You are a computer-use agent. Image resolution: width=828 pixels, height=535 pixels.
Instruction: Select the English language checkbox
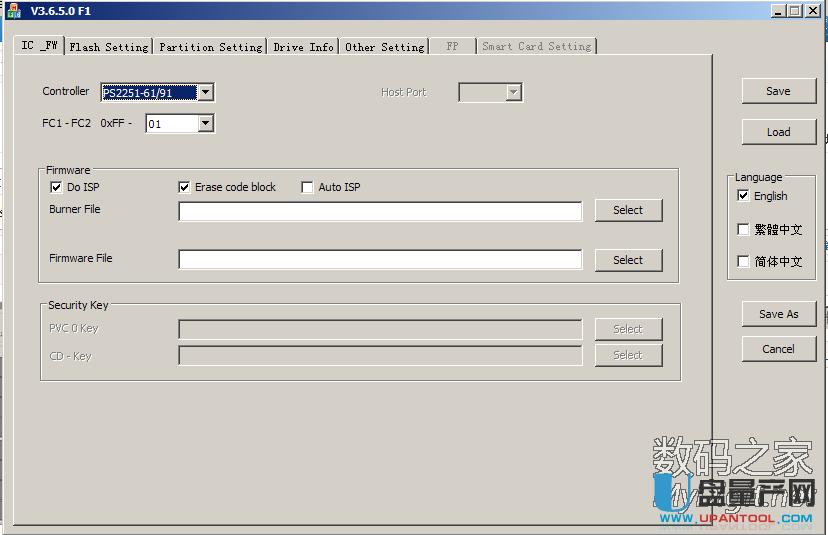pyautogui.click(x=743, y=196)
